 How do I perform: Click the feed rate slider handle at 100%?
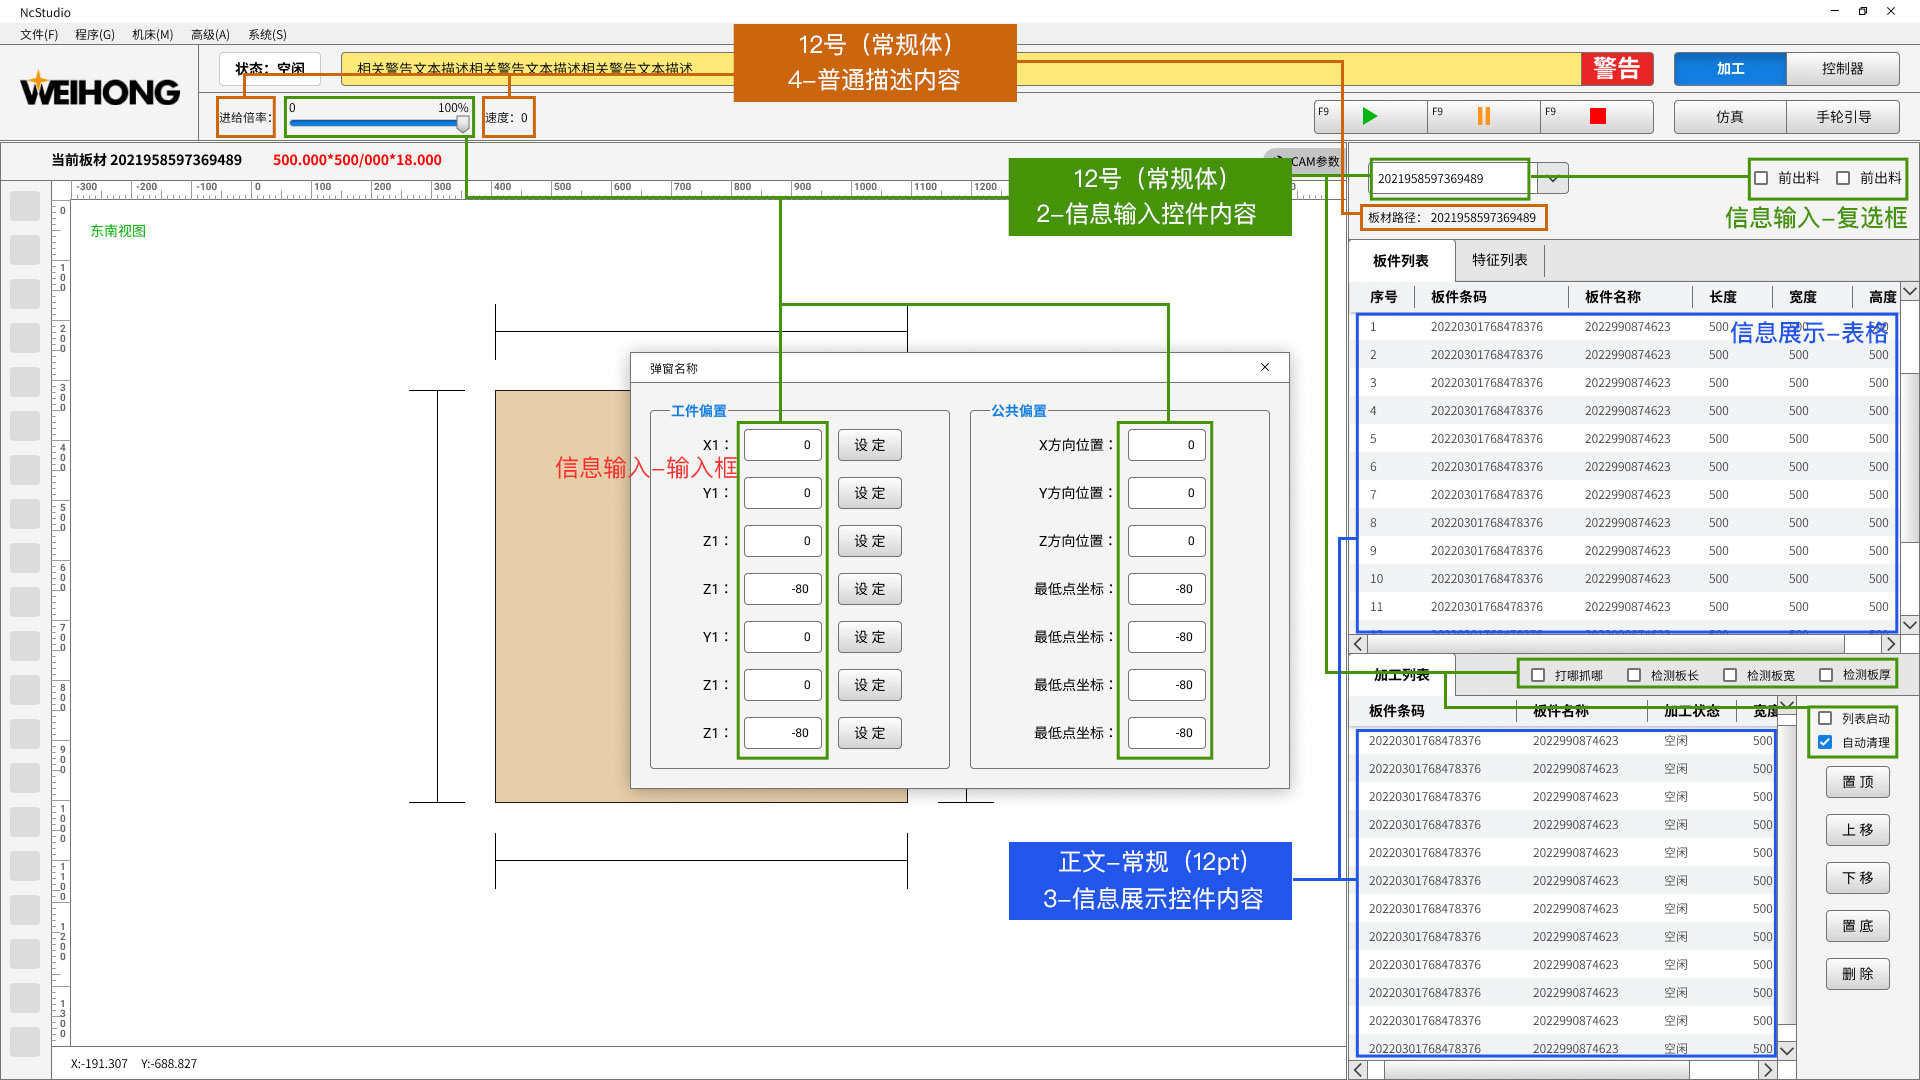point(463,124)
